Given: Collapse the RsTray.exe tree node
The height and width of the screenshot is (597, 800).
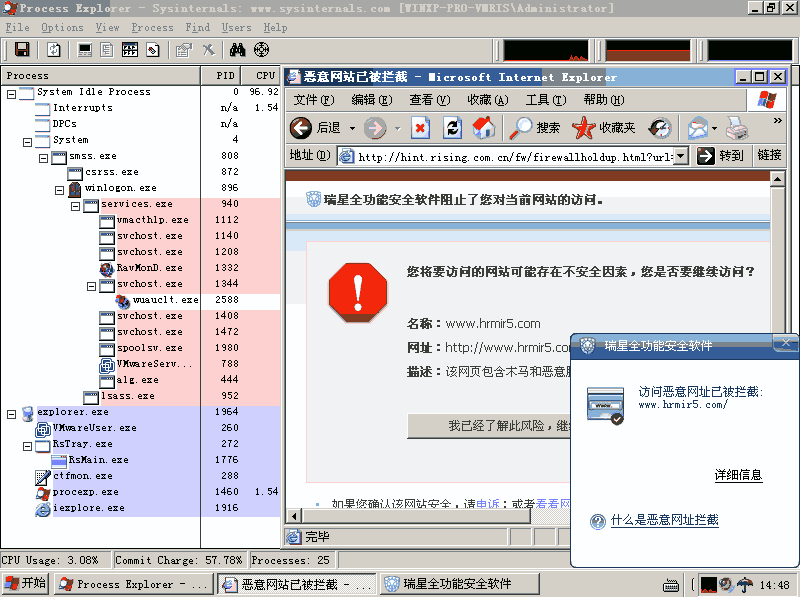Looking at the screenshot, I should (x=28, y=446).
